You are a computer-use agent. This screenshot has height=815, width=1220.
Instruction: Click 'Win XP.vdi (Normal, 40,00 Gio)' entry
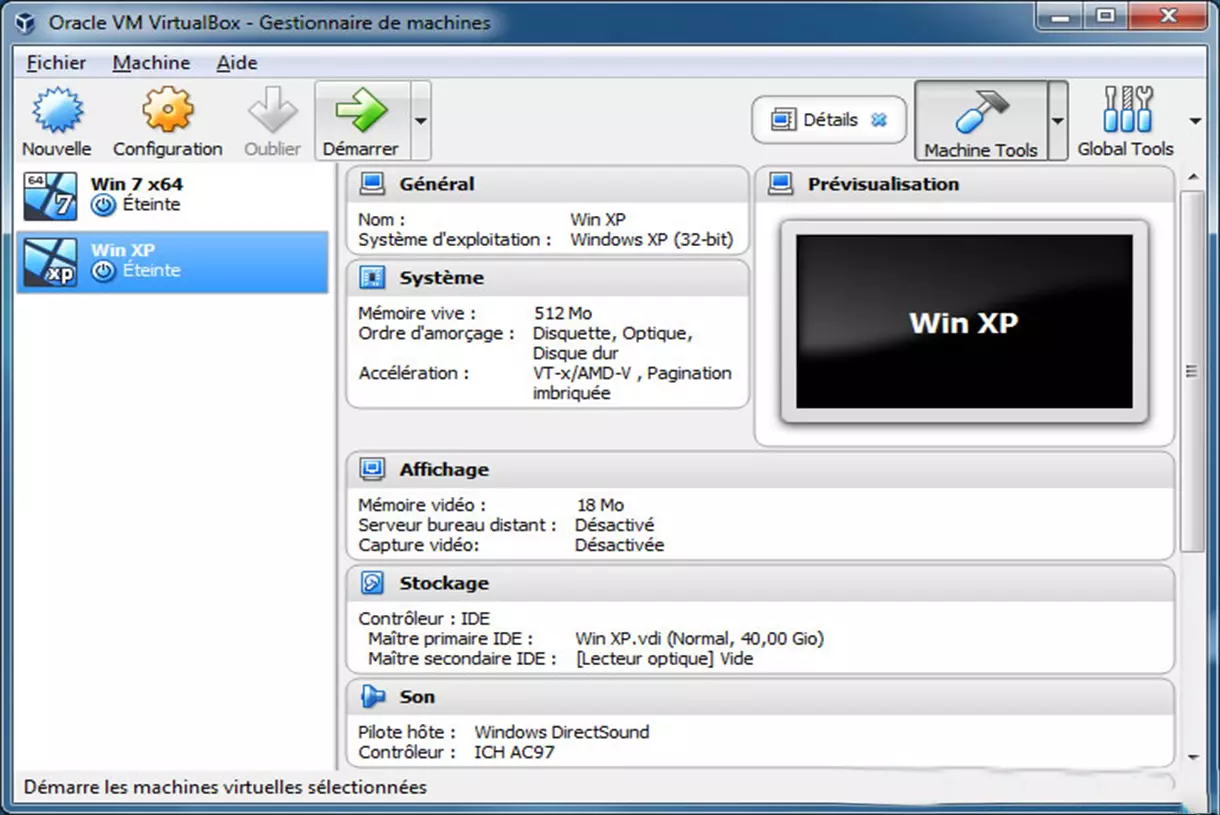(700, 639)
